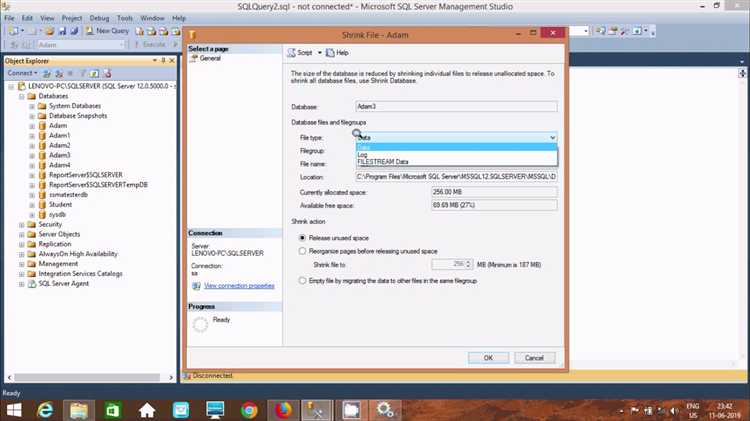Open the Object Explorer window position dropdown
This screenshot has width=750, height=421.
154,61
